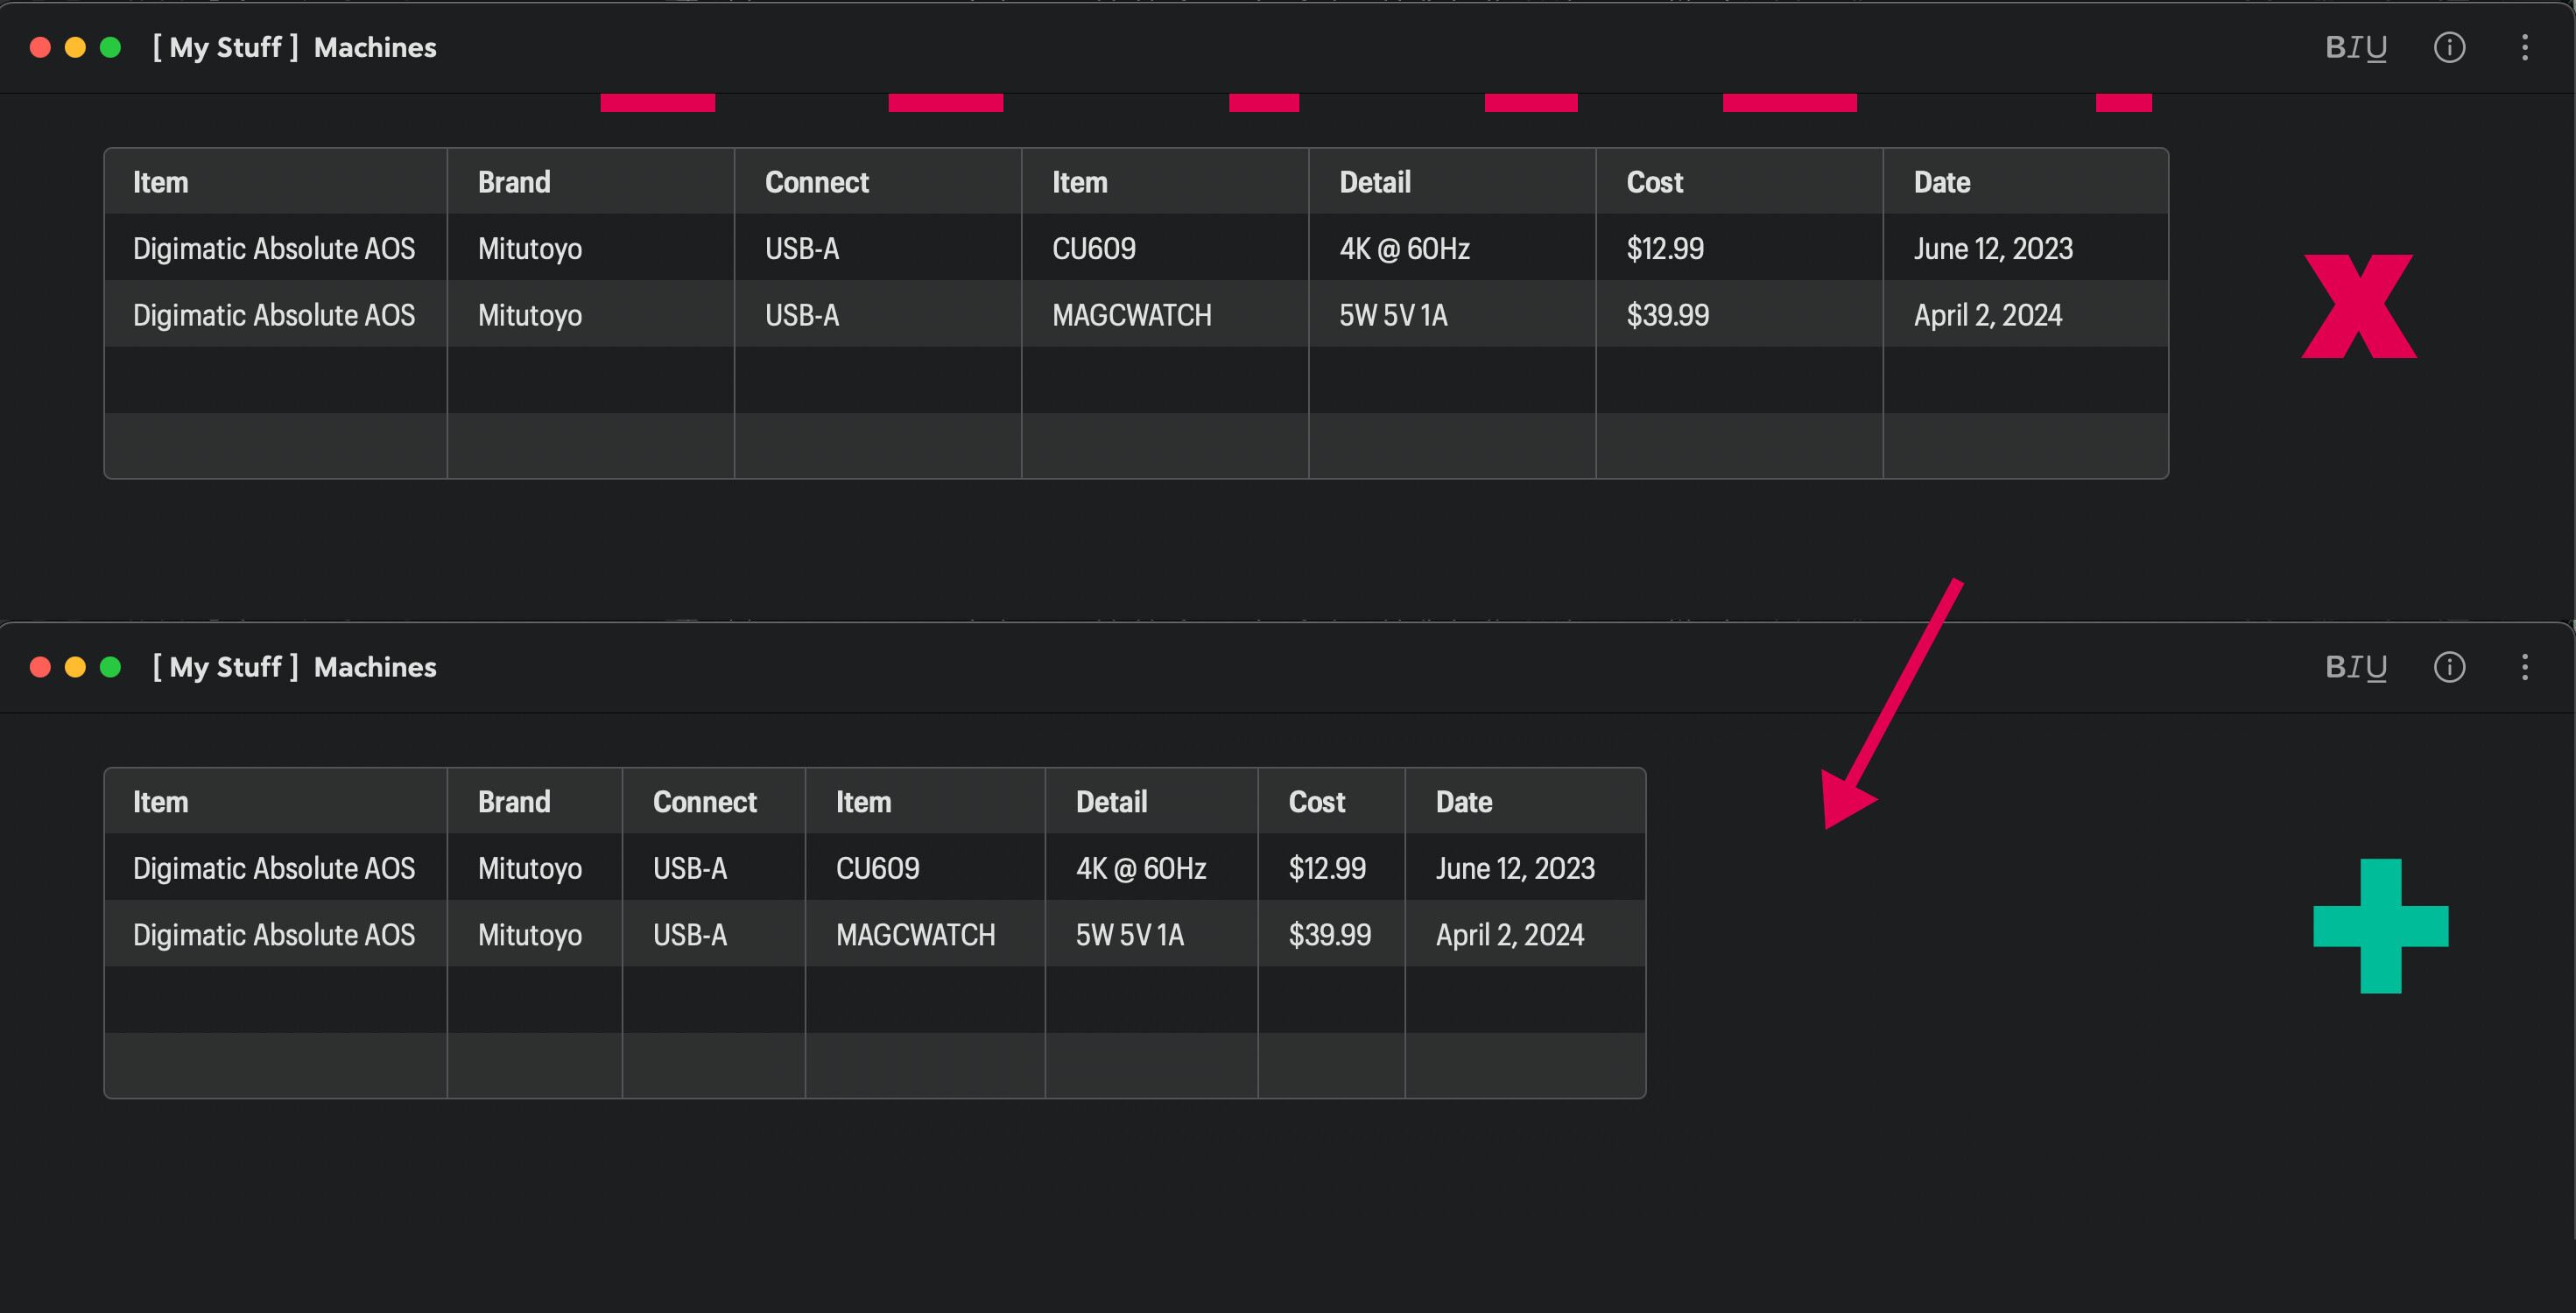The height and width of the screenshot is (1313, 2576).
Task: Select the Connect header cell in the top table
Action: (x=878, y=182)
